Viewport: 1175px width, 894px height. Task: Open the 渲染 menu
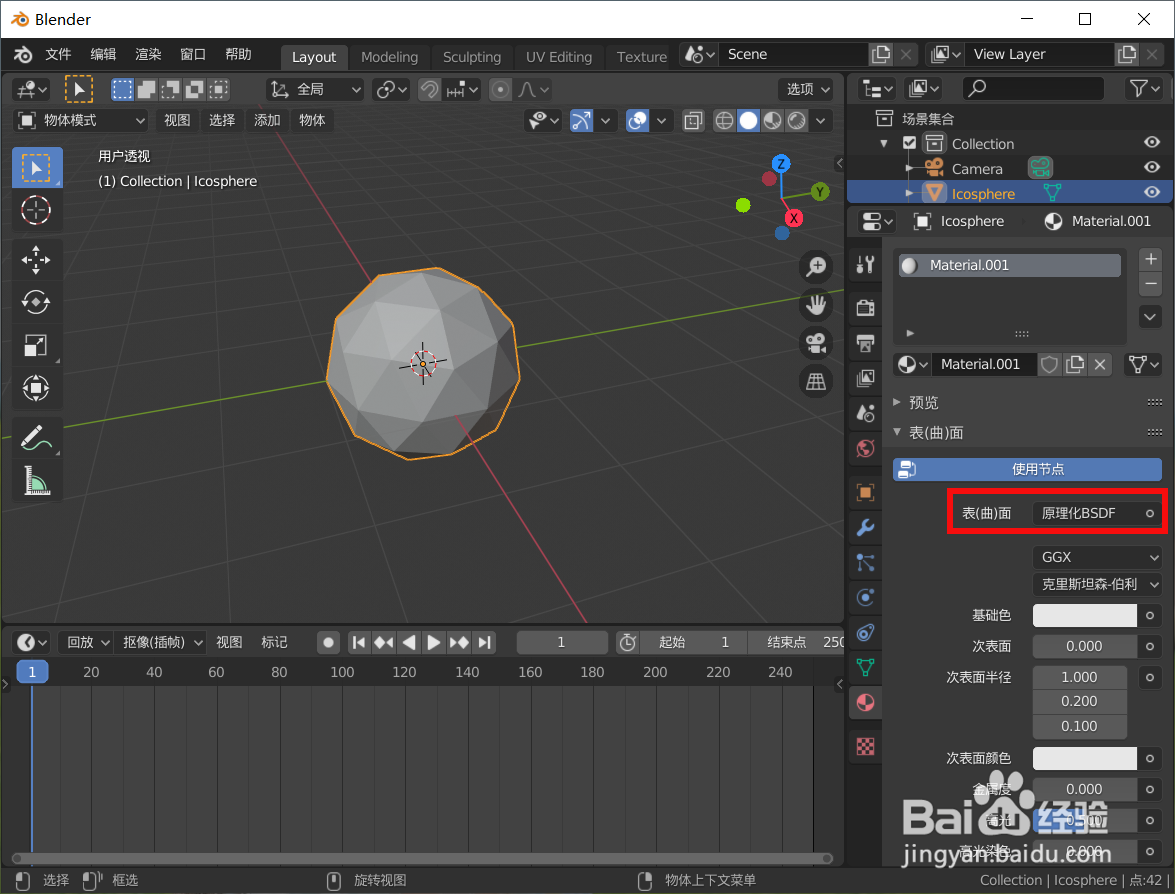(x=148, y=54)
